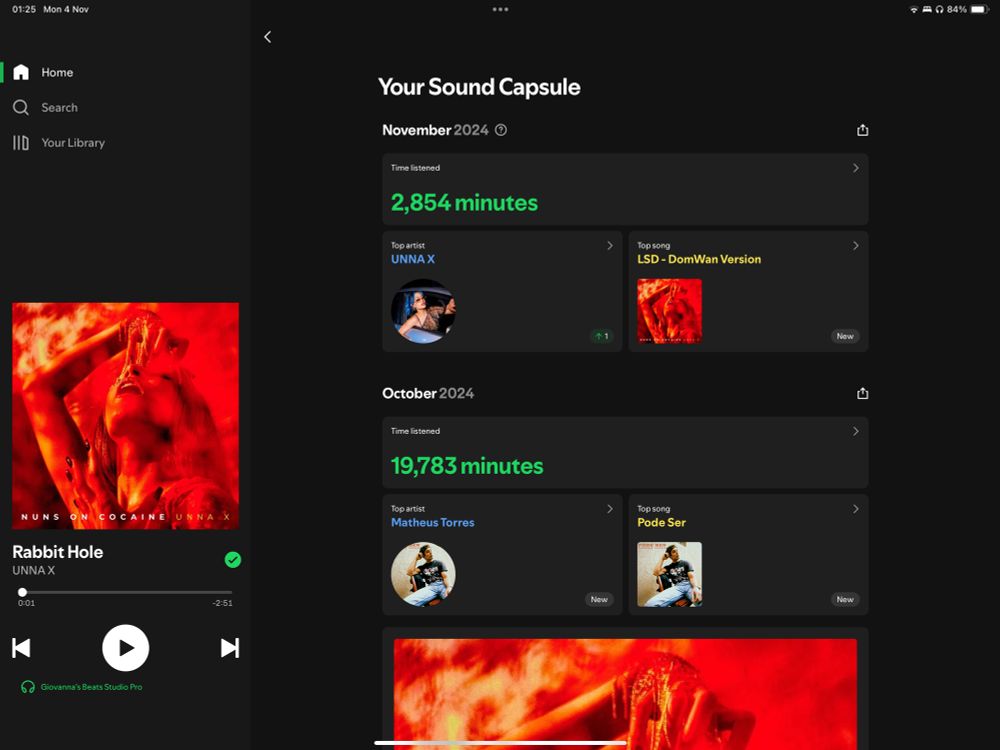Click the 19,783 minutes listening stat
Viewport: 1000px width, 750px height.
[x=467, y=466]
